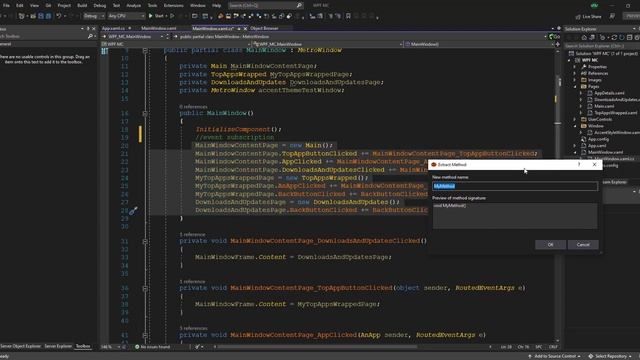This screenshot has width=640, height=360.
Task: Start debugging with the Start button
Action: coord(156,16)
